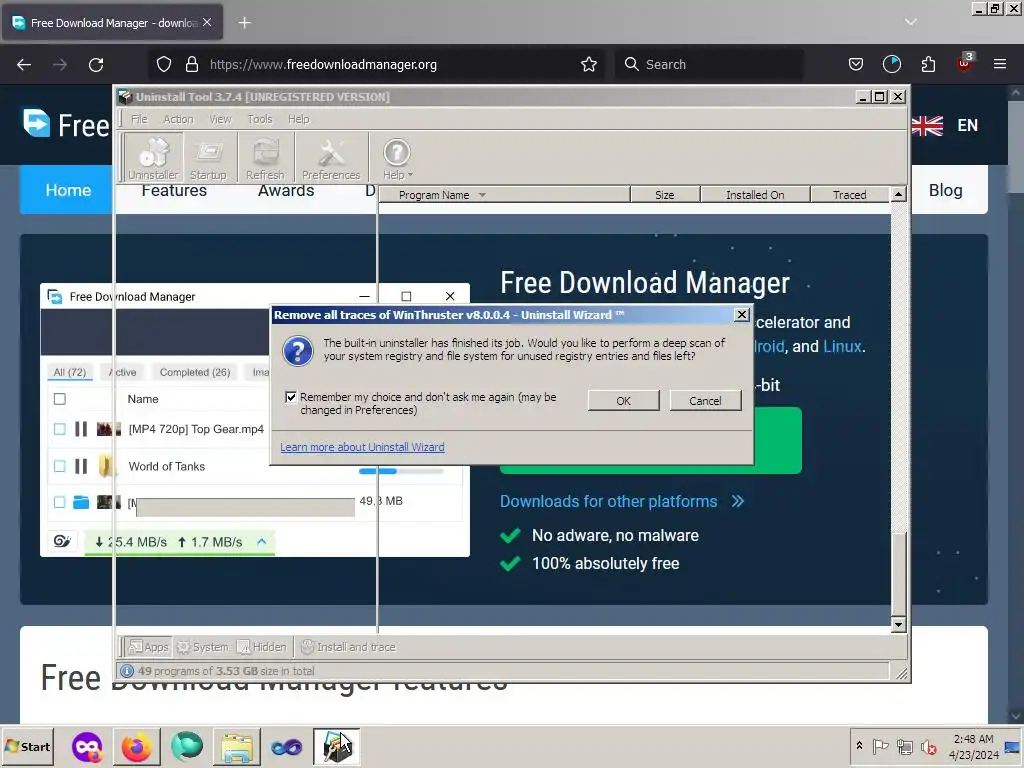Image resolution: width=1024 pixels, height=768 pixels.
Task: Click the scrollbar down arrow in program list
Action: click(x=899, y=625)
